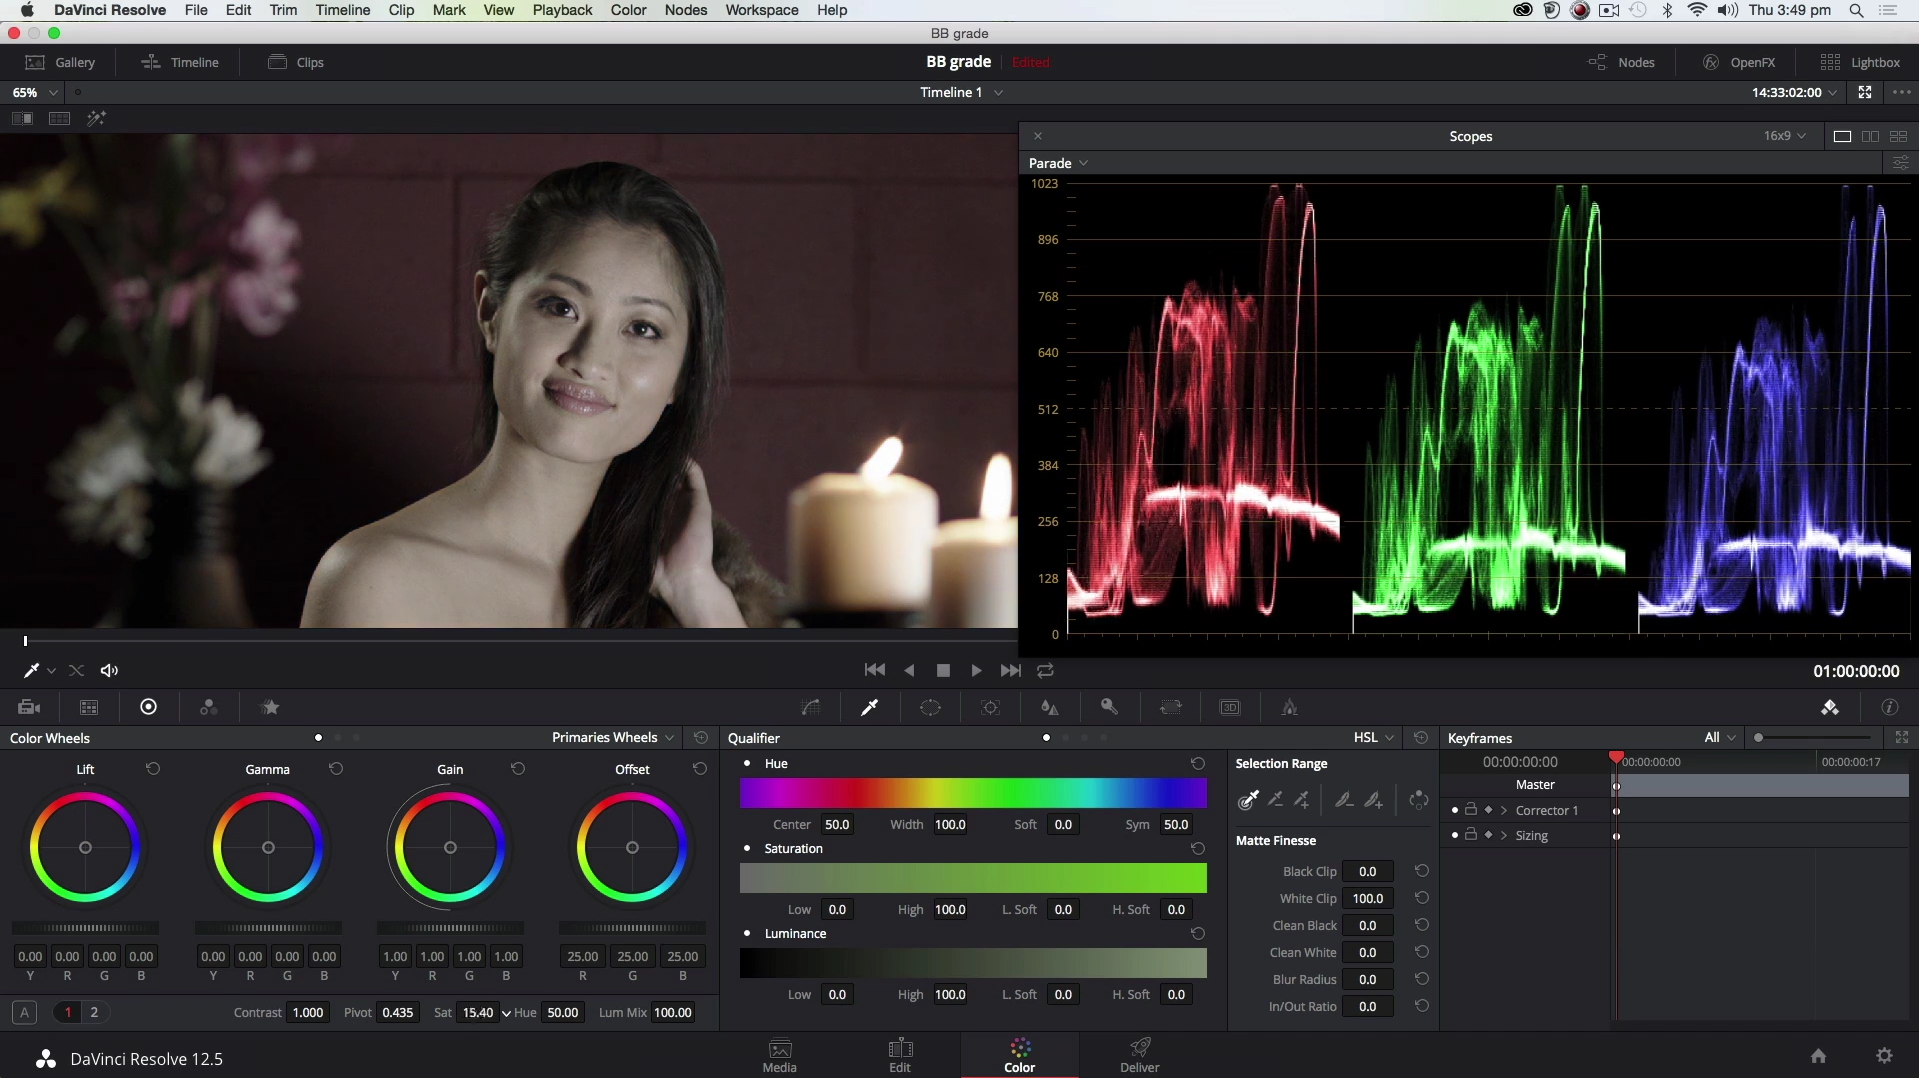1919x1078 pixels.
Task: Click the Play forward button
Action: [x=977, y=670]
